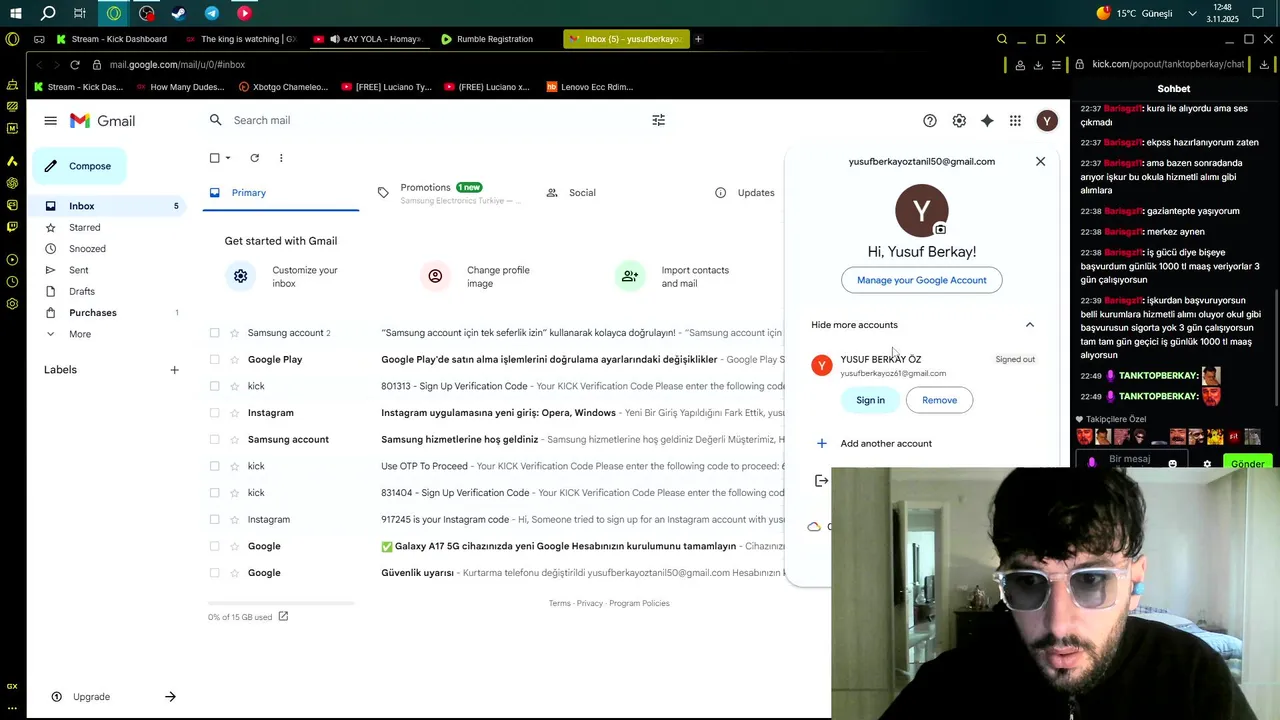Click the account avatar in Gmail header

tap(1047, 121)
